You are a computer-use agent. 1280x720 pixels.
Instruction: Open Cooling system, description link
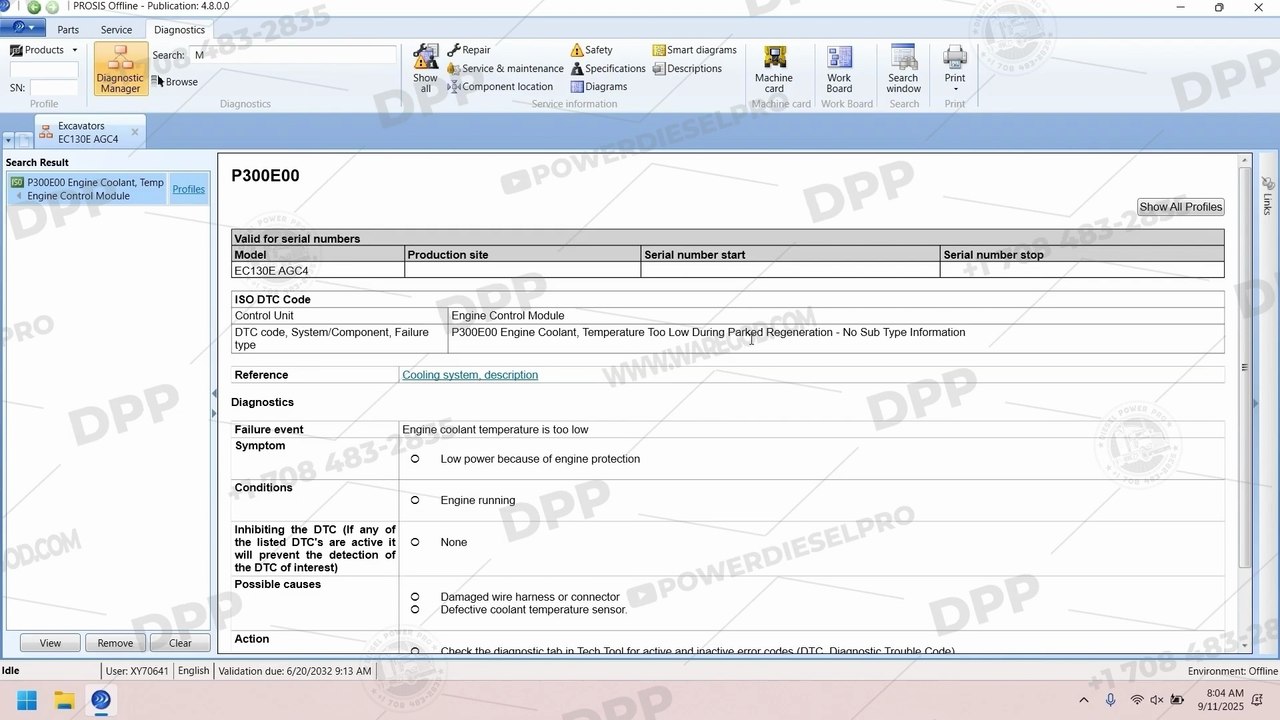470,375
